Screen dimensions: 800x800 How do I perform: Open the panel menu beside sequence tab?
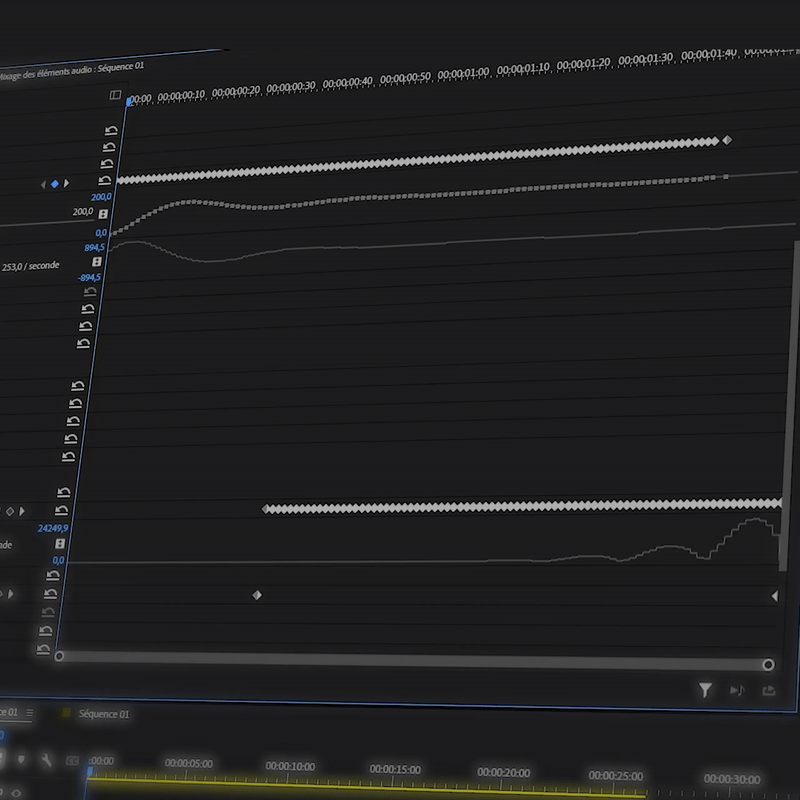29,713
